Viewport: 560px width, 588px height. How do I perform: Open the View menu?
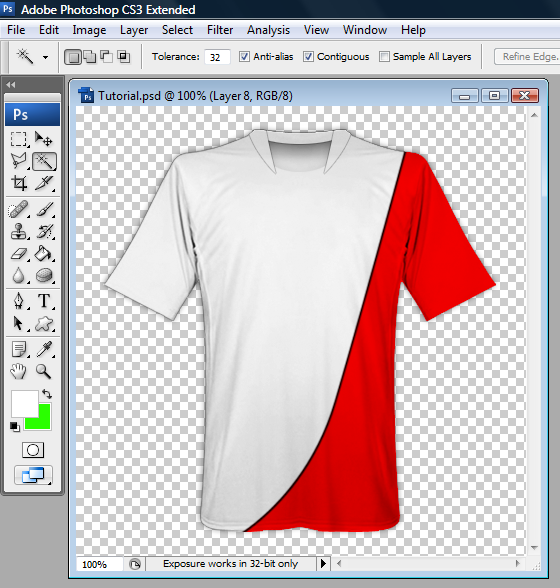click(x=316, y=30)
